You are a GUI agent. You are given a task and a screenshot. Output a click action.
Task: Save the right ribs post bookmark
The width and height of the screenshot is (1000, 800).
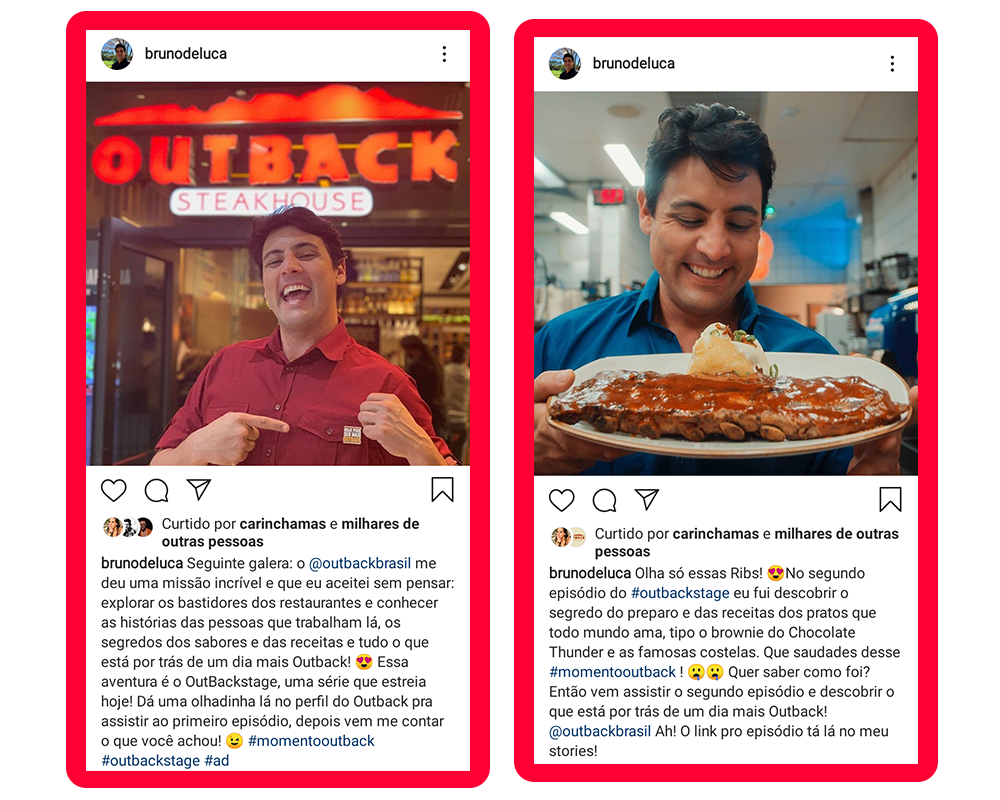pos(890,500)
